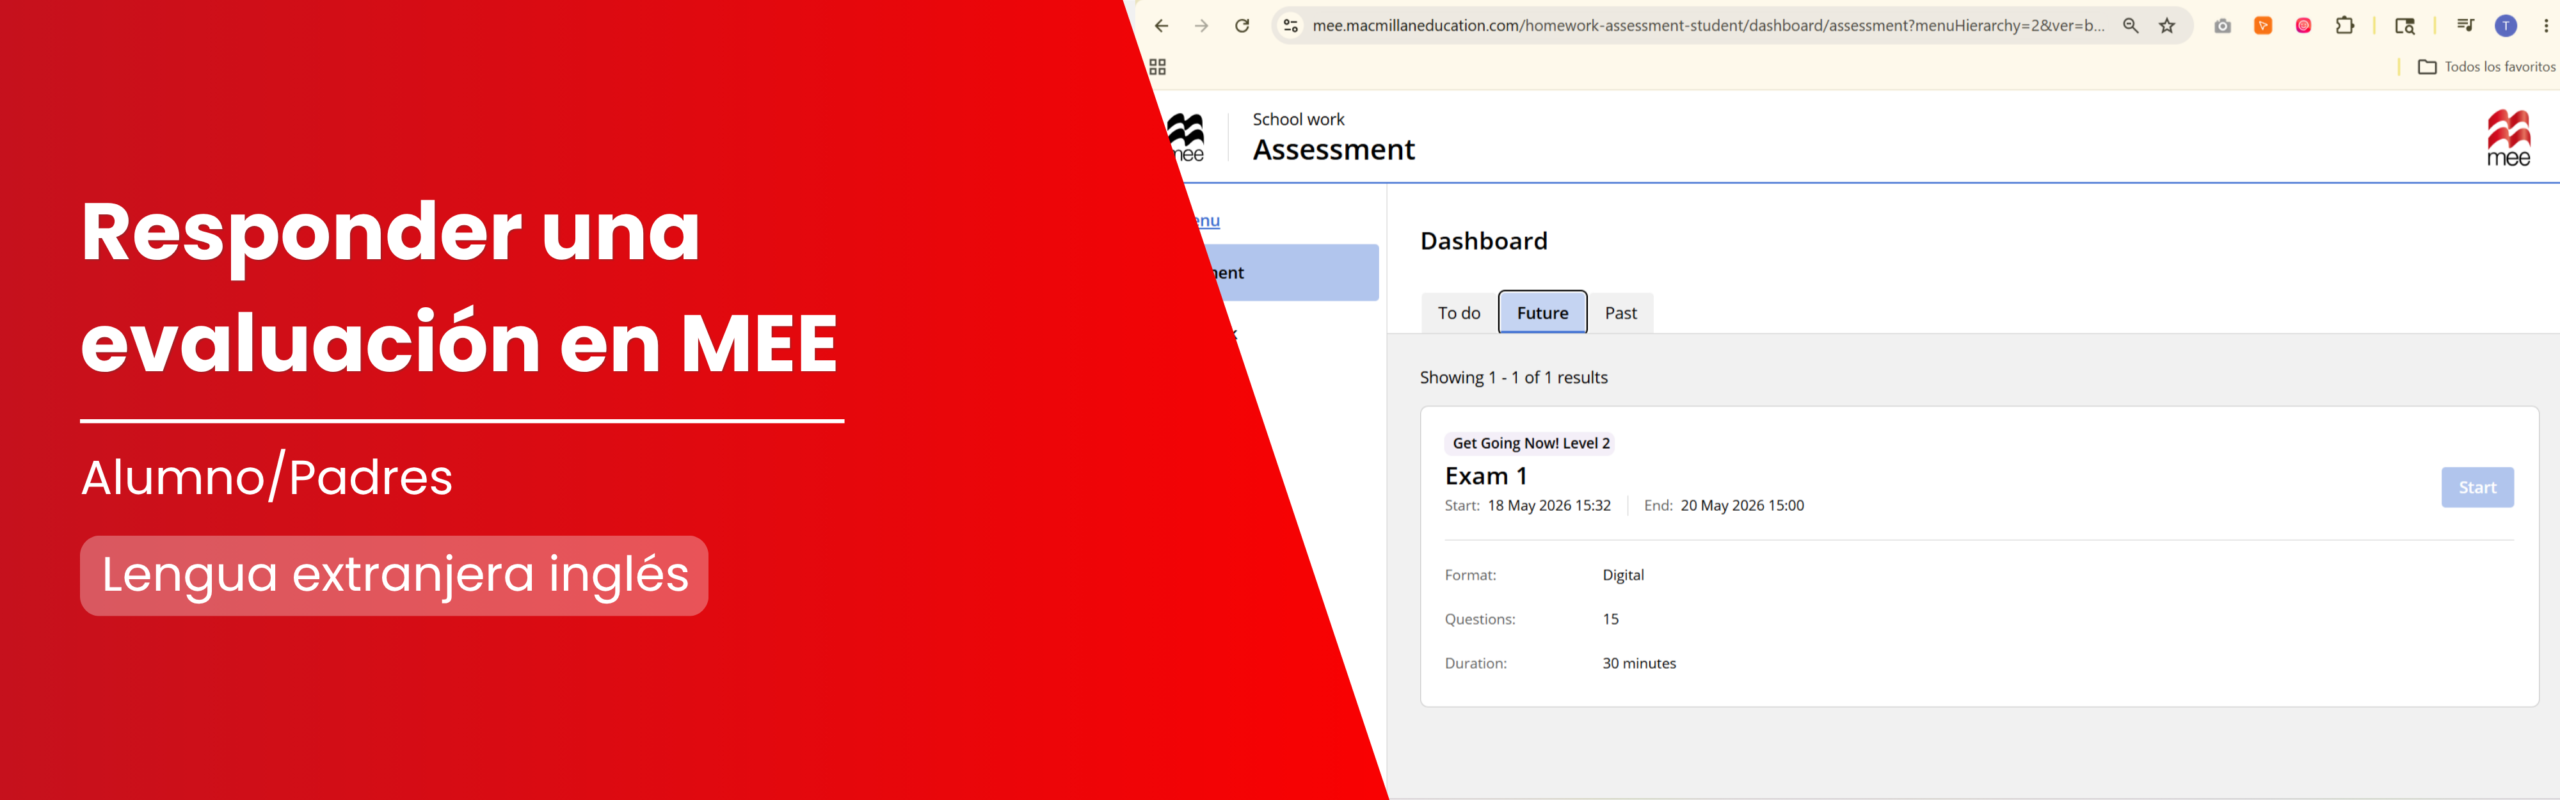Open the Chrome three-dot menu
Image resolution: width=2560 pixels, height=800 pixels.
pyautogui.click(x=2546, y=26)
